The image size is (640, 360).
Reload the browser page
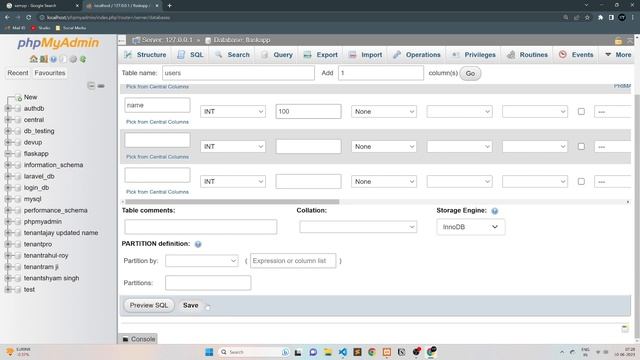(x=29, y=18)
